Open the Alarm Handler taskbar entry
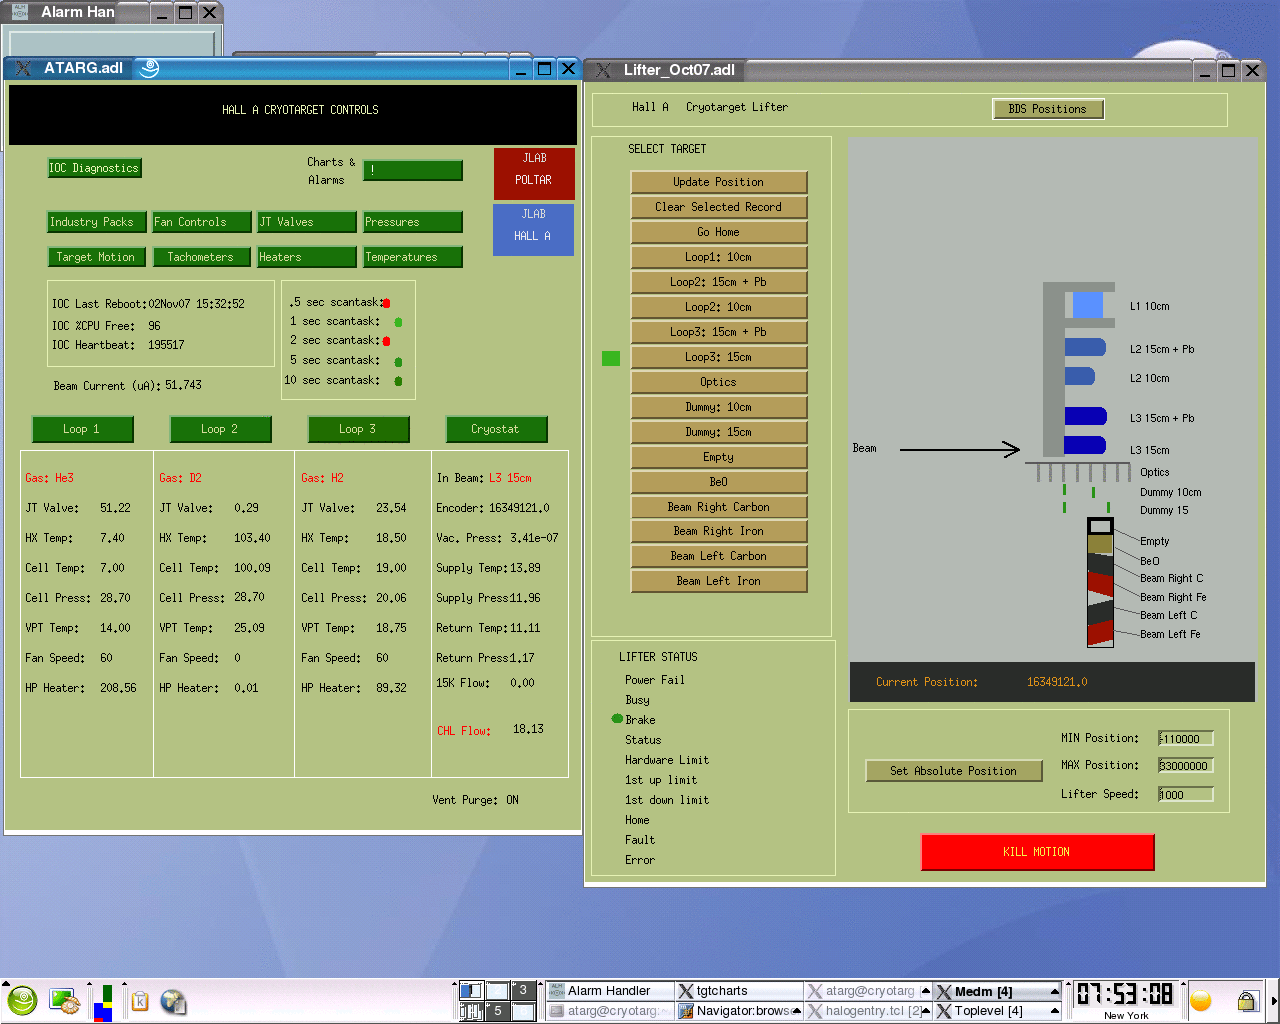The width and height of the screenshot is (1280, 1024). tap(609, 991)
